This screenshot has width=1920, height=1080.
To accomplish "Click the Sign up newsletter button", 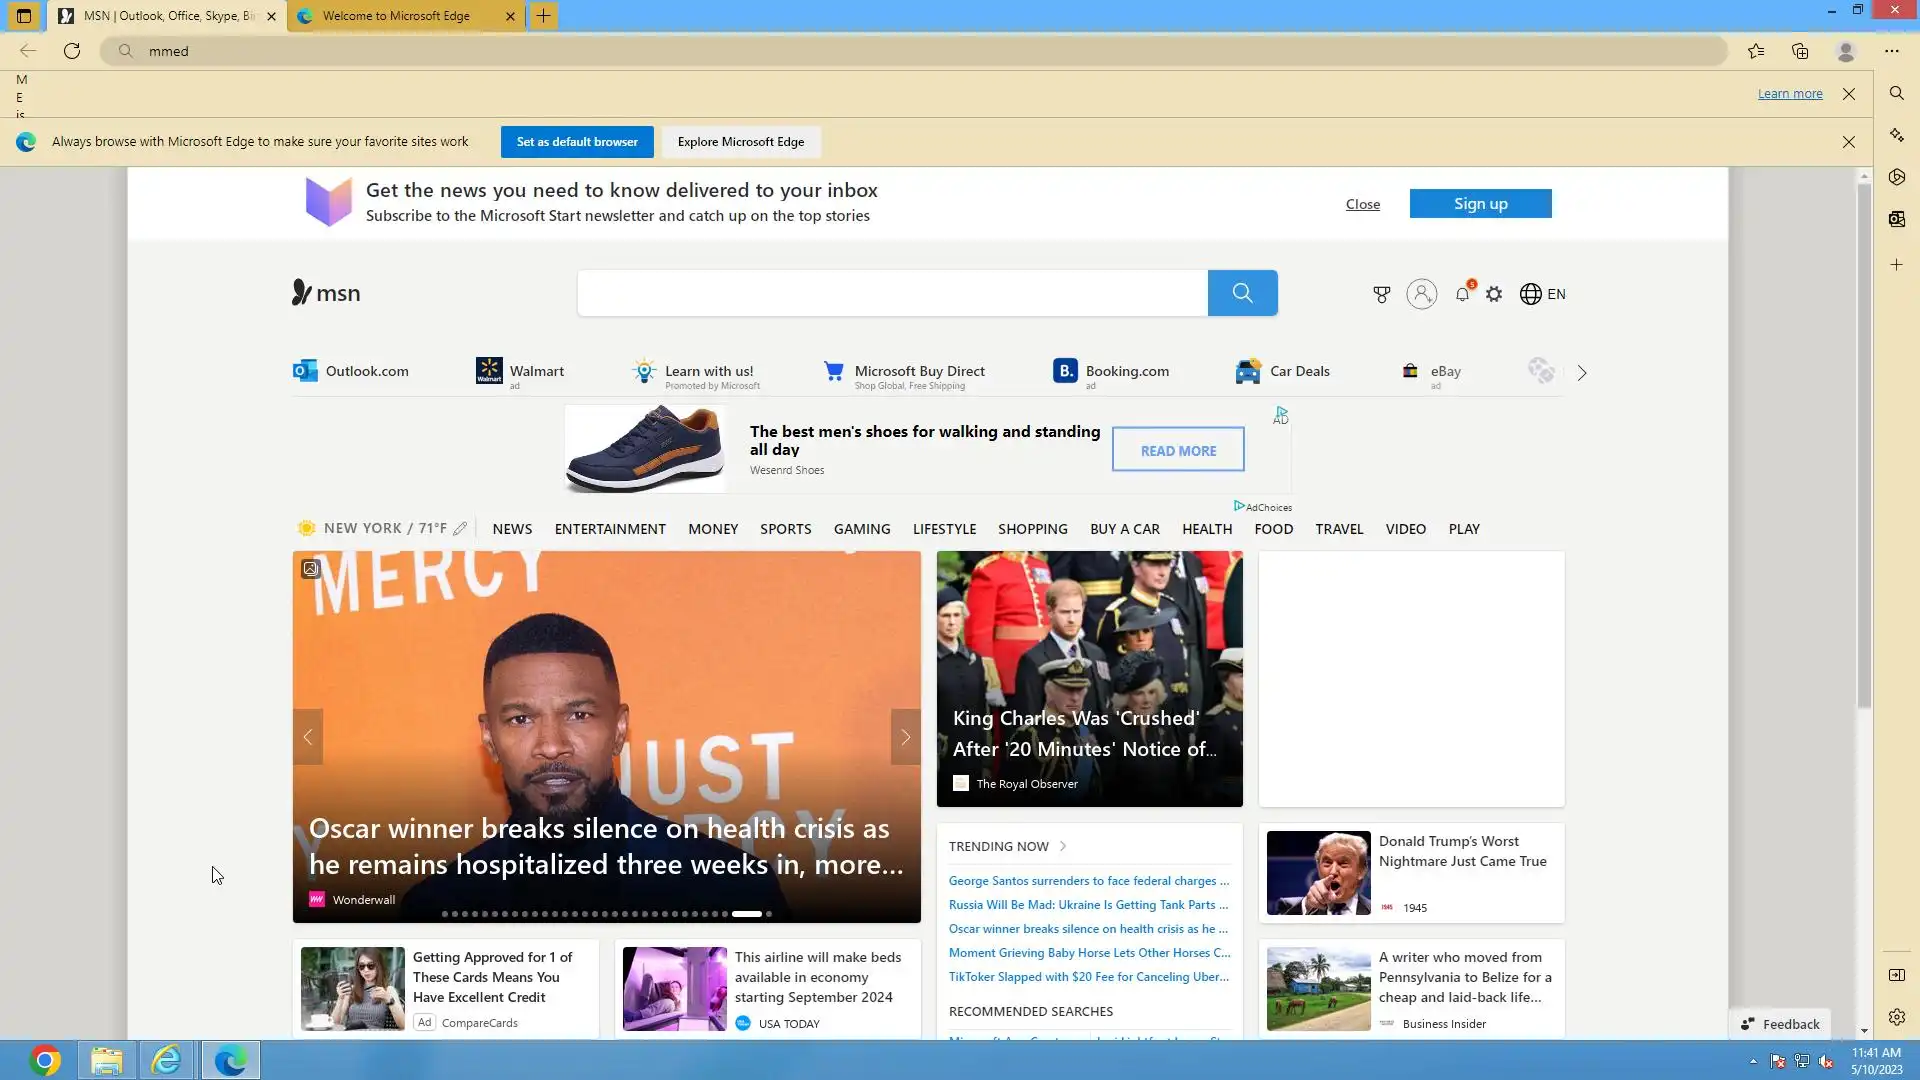I will coord(1480,204).
